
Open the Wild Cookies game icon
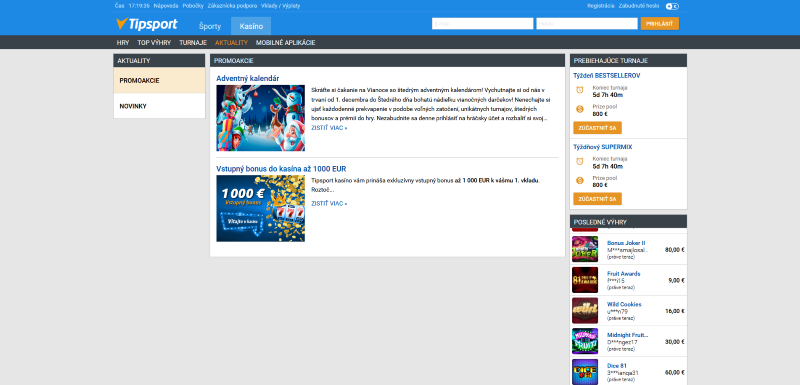click(585, 311)
